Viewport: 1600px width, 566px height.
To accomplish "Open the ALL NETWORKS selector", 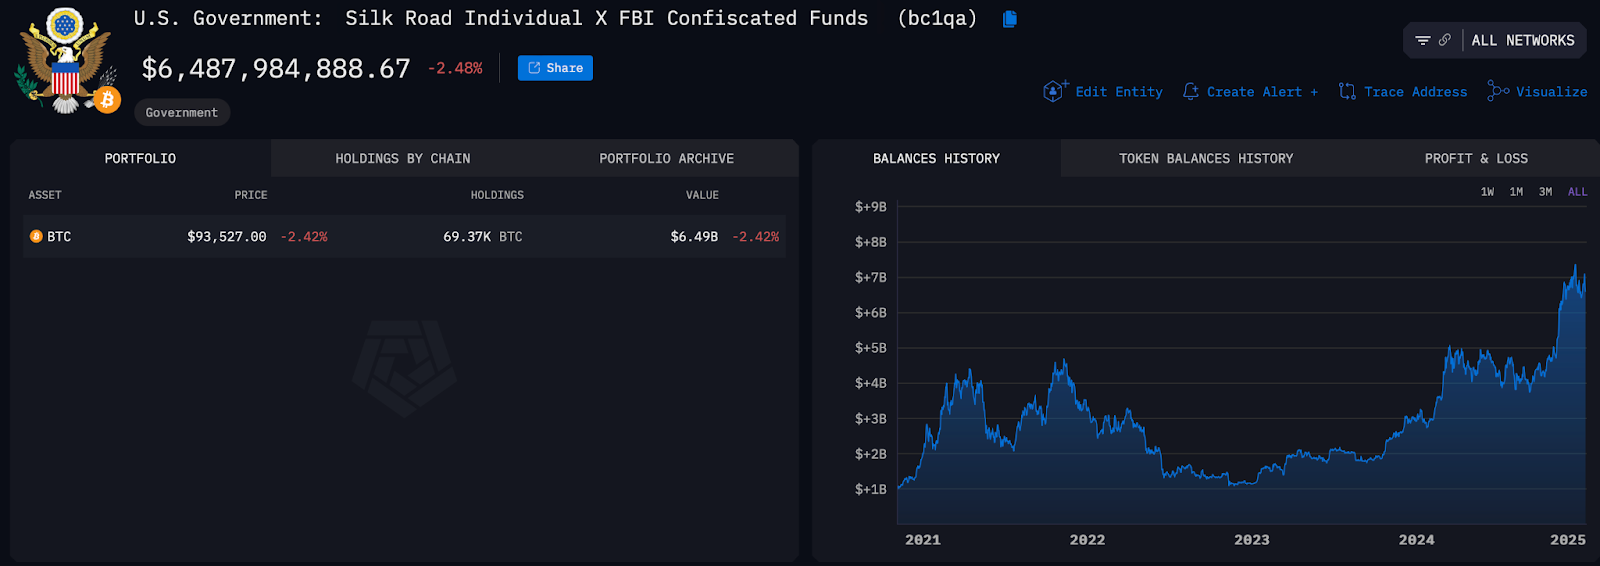I will pyautogui.click(x=1523, y=40).
